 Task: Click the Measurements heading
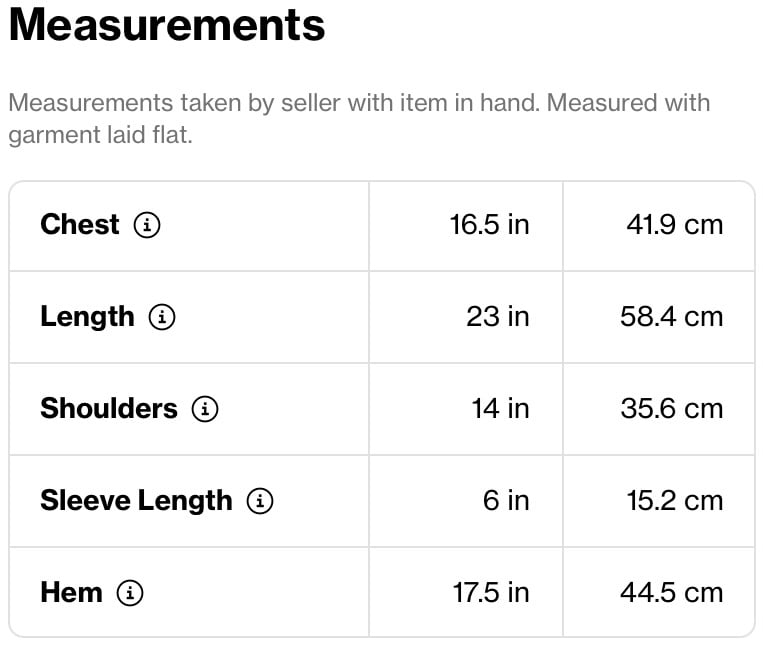coord(167,25)
